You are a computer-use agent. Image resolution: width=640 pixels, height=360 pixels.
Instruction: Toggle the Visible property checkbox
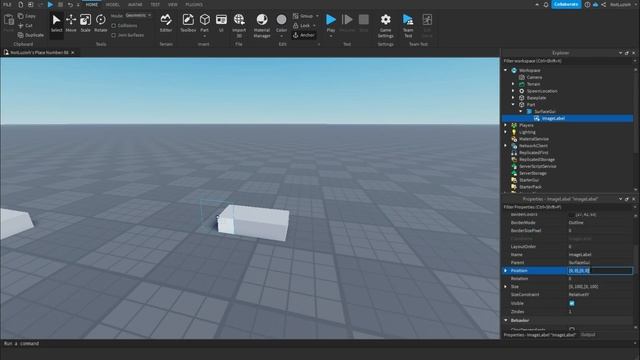pyautogui.click(x=572, y=303)
